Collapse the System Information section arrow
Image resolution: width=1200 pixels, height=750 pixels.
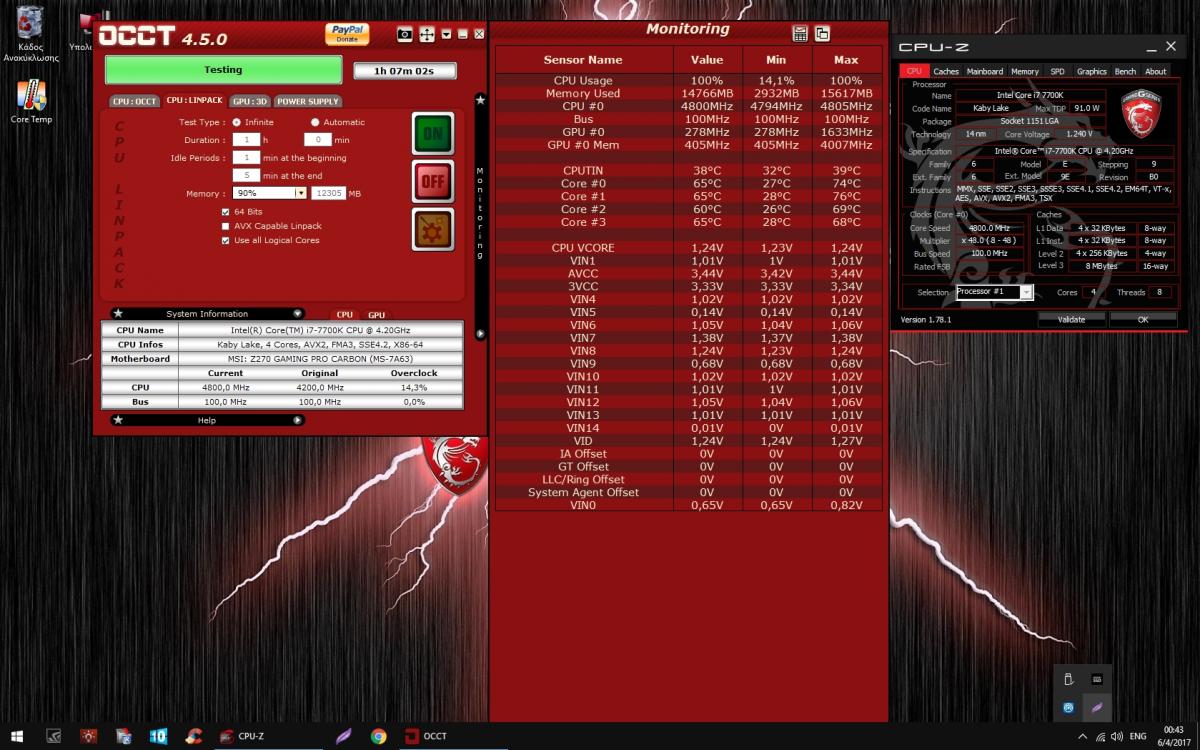[x=297, y=314]
